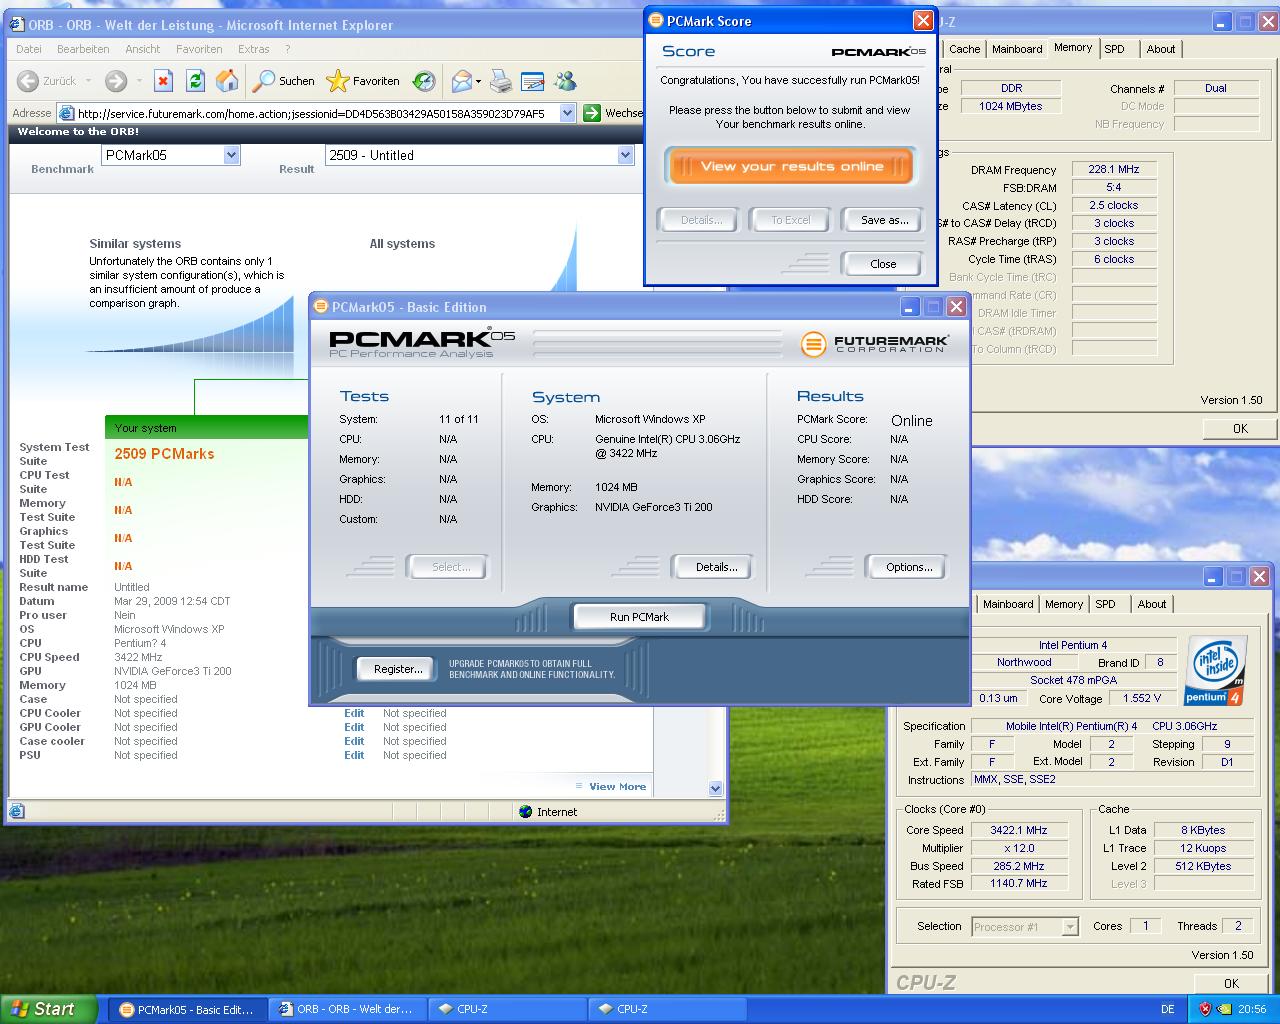
Task: Switch to PCMark05 - Basic Edition taskbar item
Action: tap(186, 1010)
